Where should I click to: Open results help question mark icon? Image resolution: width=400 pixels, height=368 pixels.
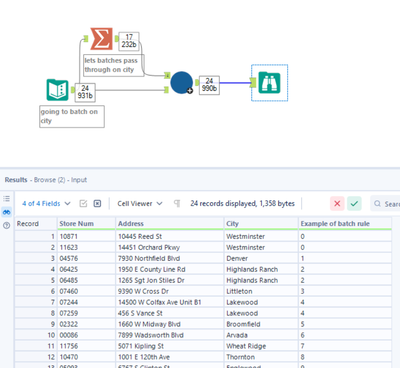tap(6, 225)
